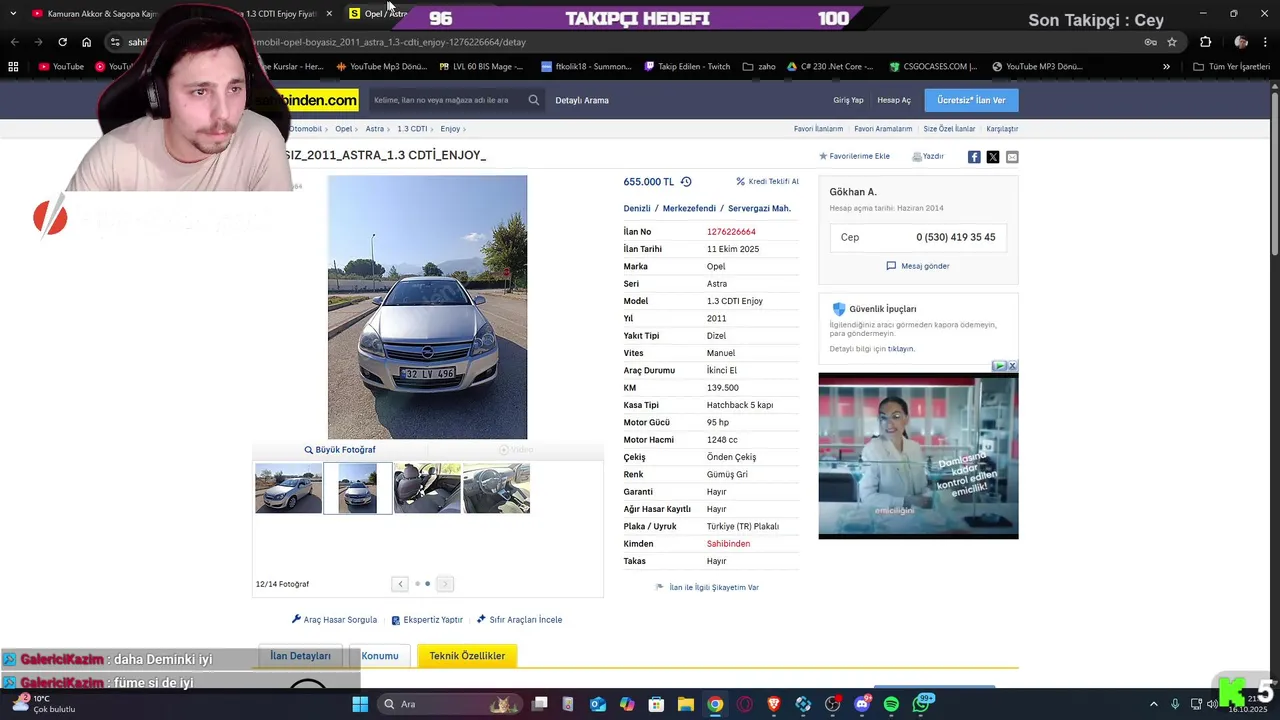Open Spotify from the taskbar
The image size is (1280, 720).
[891, 704]
